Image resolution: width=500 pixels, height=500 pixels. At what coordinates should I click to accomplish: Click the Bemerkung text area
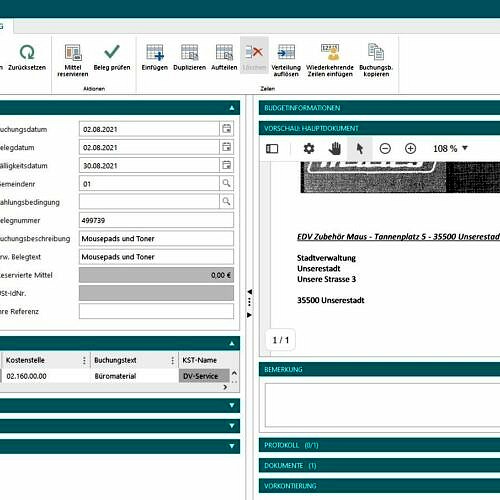(382, 405)
